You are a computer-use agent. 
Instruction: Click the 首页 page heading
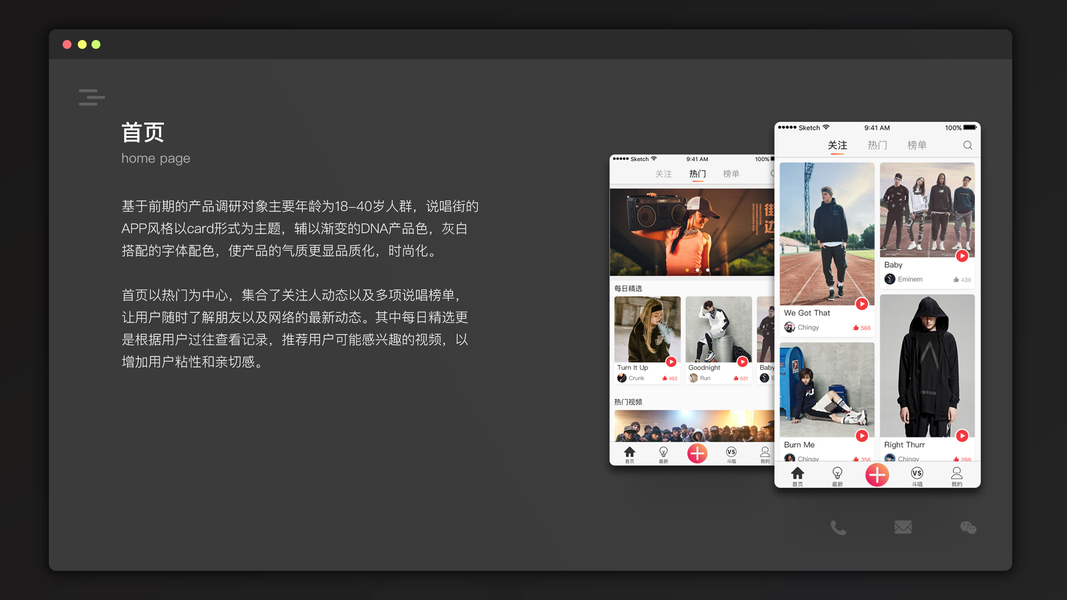pyautogui.click(x=143, y=132)
